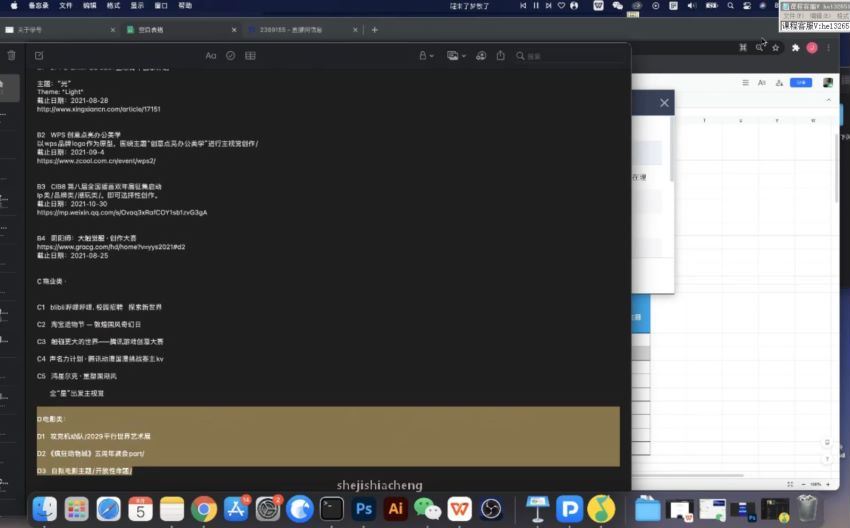850x528 pixels.
Task: Switch to the green spreadsheet browser tab
Action: click(x=182, y=30)
